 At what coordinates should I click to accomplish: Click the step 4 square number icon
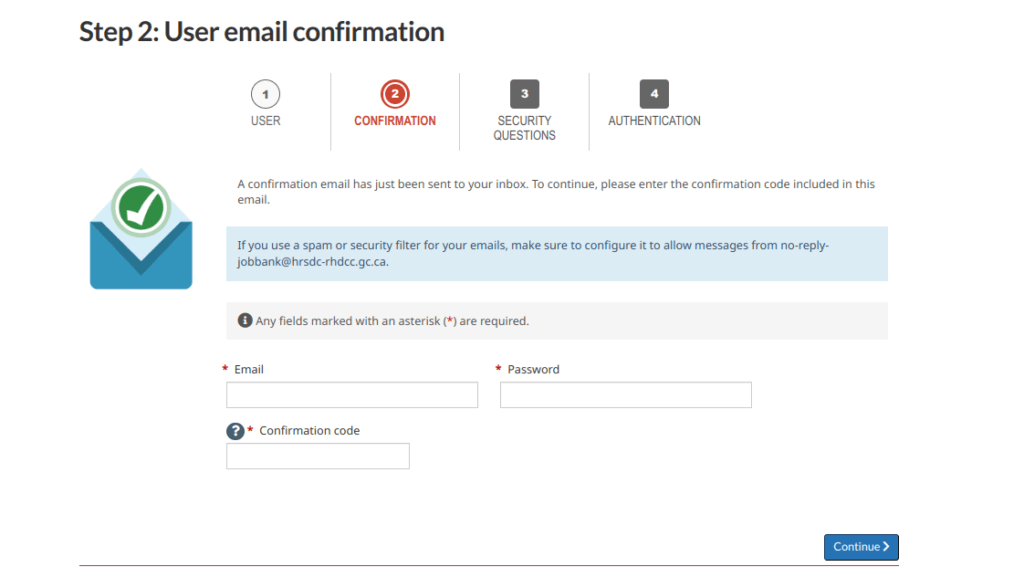pyautogui.click(x=654, y=94)
